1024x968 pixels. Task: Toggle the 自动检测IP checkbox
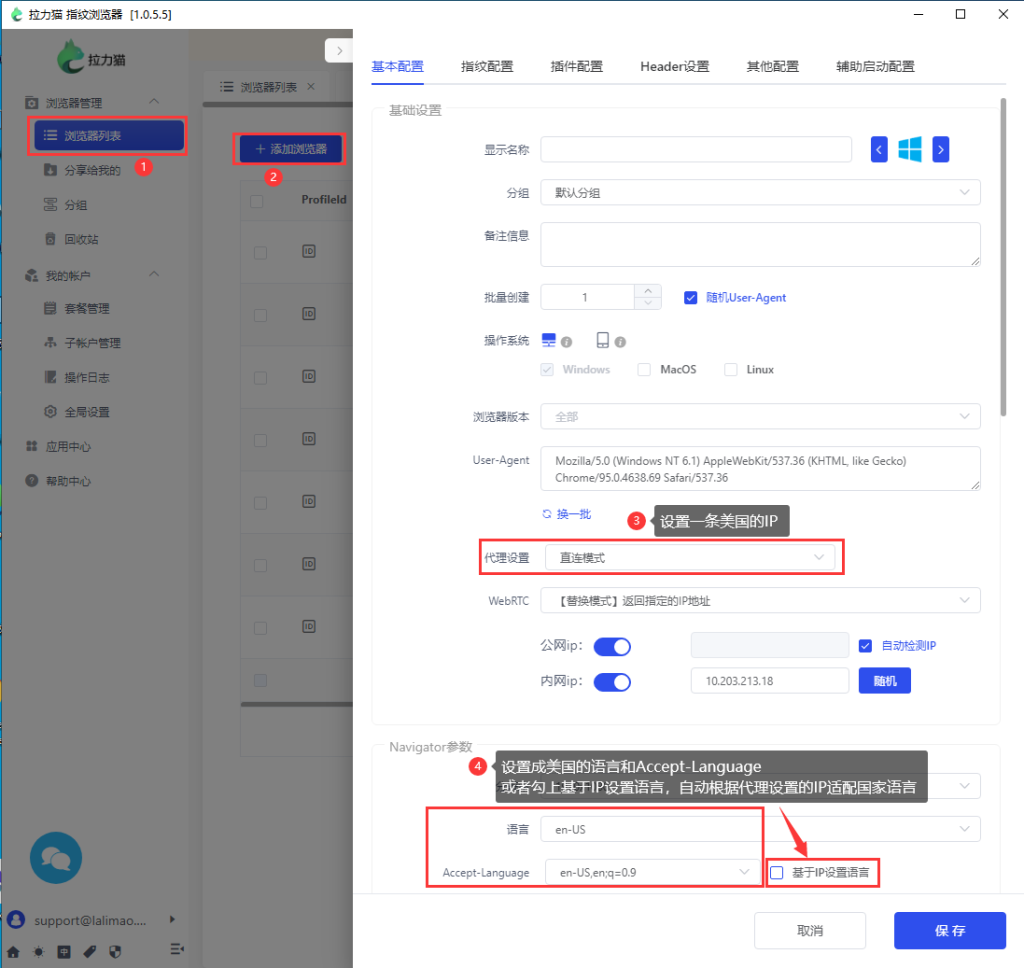click(x=865, y=646)
